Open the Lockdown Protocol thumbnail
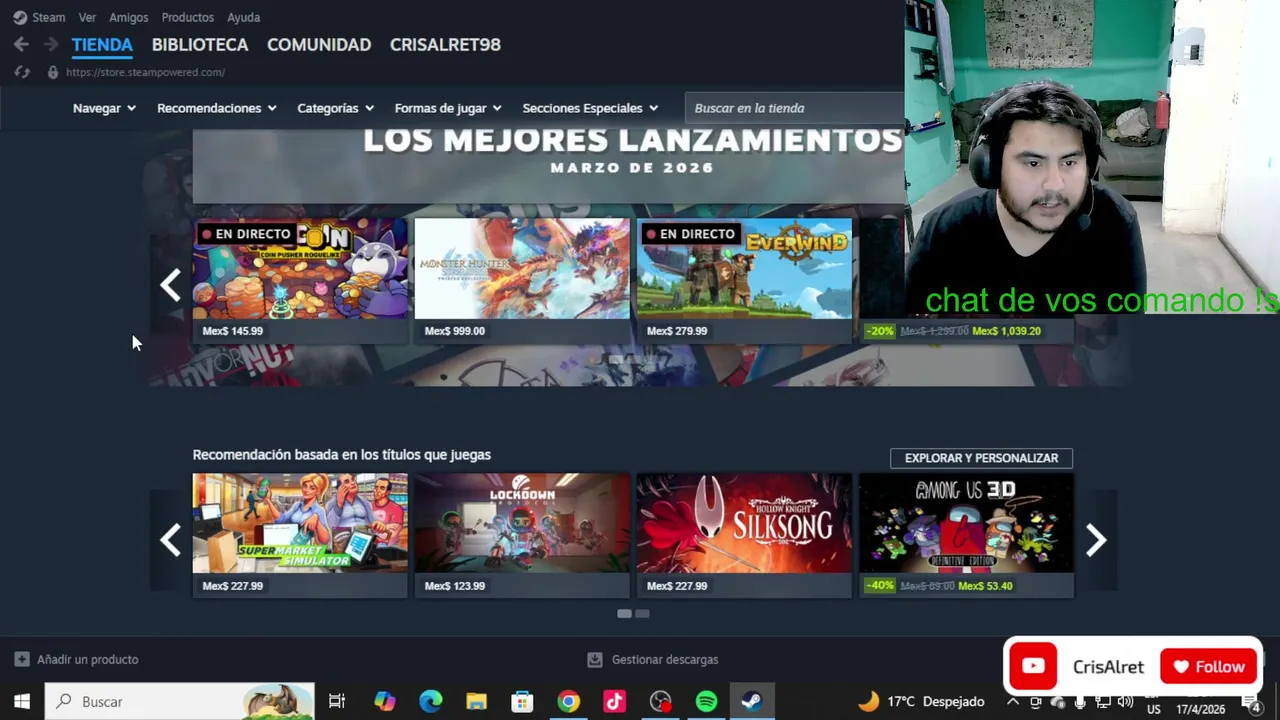This screenshot has height=720, width=1280. [522, 523]
